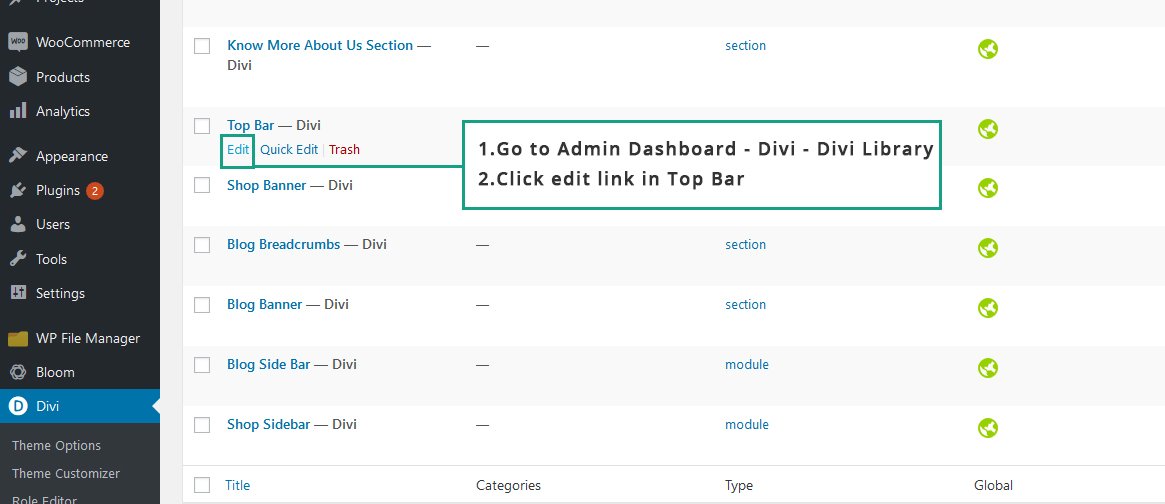Click global globe icon for Know More About Us Section
This screenshot has height=504, width=1165.
click(987, 49)
